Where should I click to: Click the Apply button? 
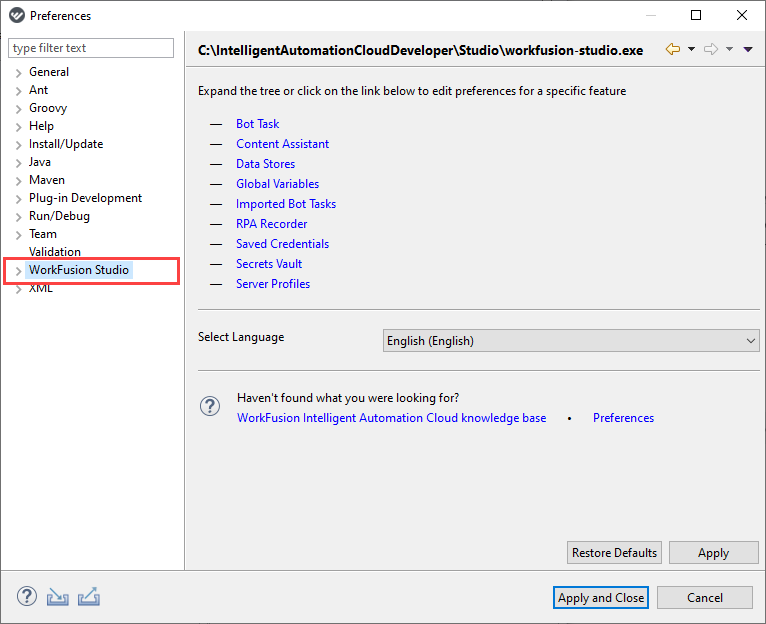[714, 553]
